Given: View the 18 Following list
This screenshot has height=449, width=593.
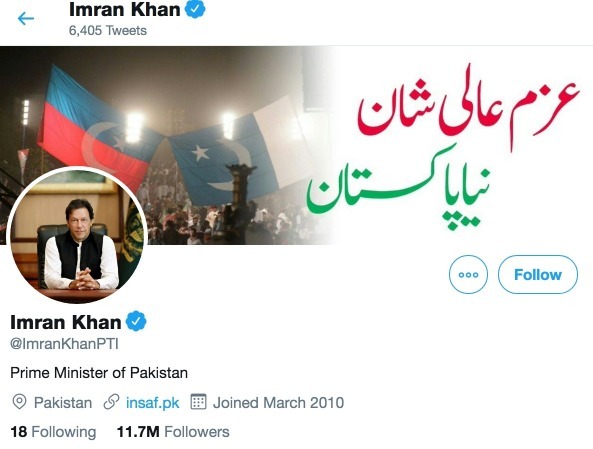Looking at the screenshot, I should 53,432.
